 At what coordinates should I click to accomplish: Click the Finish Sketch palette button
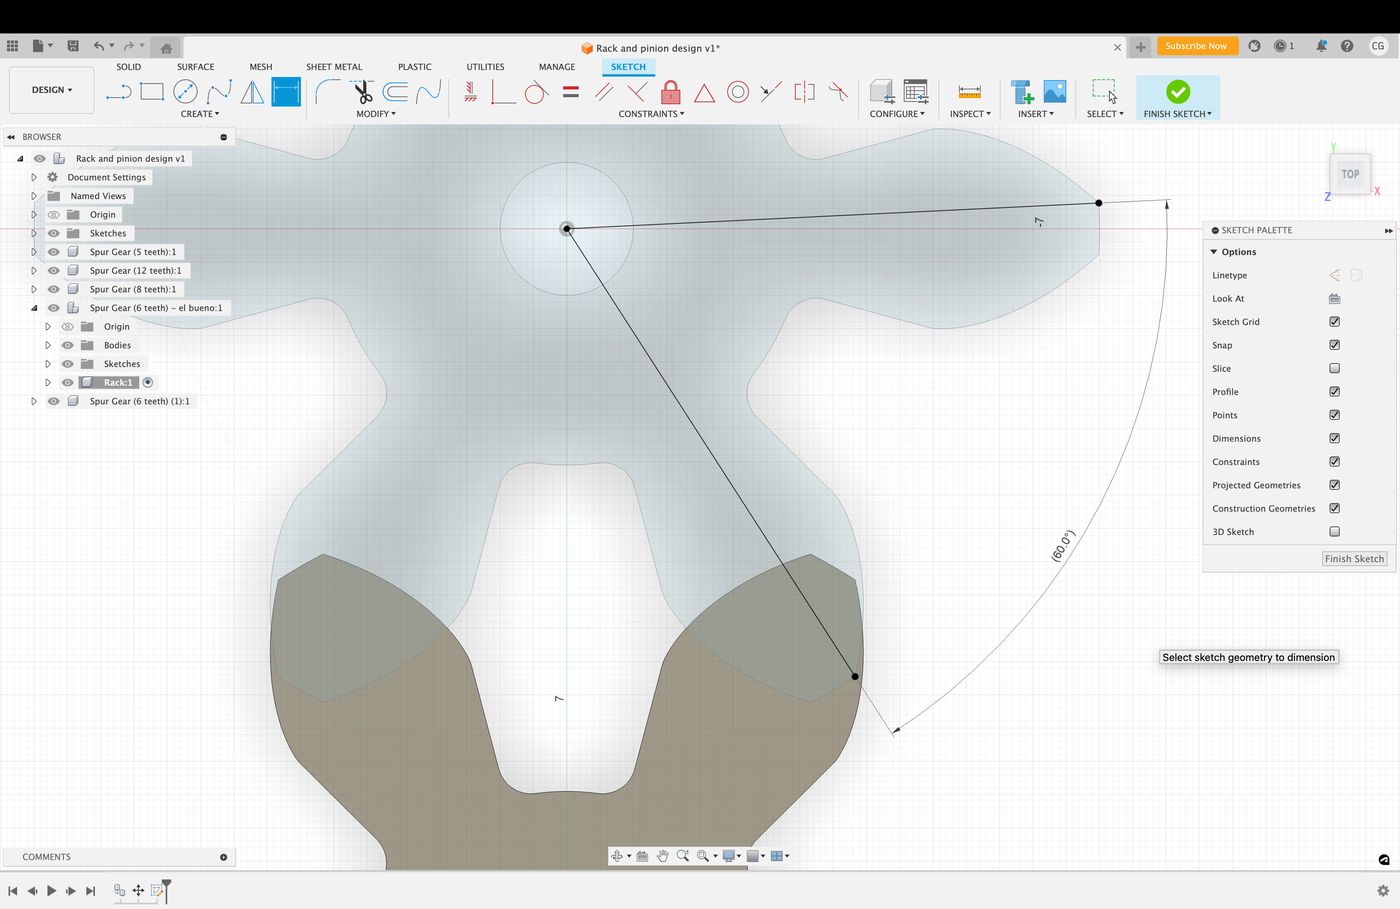(1355, 559)
